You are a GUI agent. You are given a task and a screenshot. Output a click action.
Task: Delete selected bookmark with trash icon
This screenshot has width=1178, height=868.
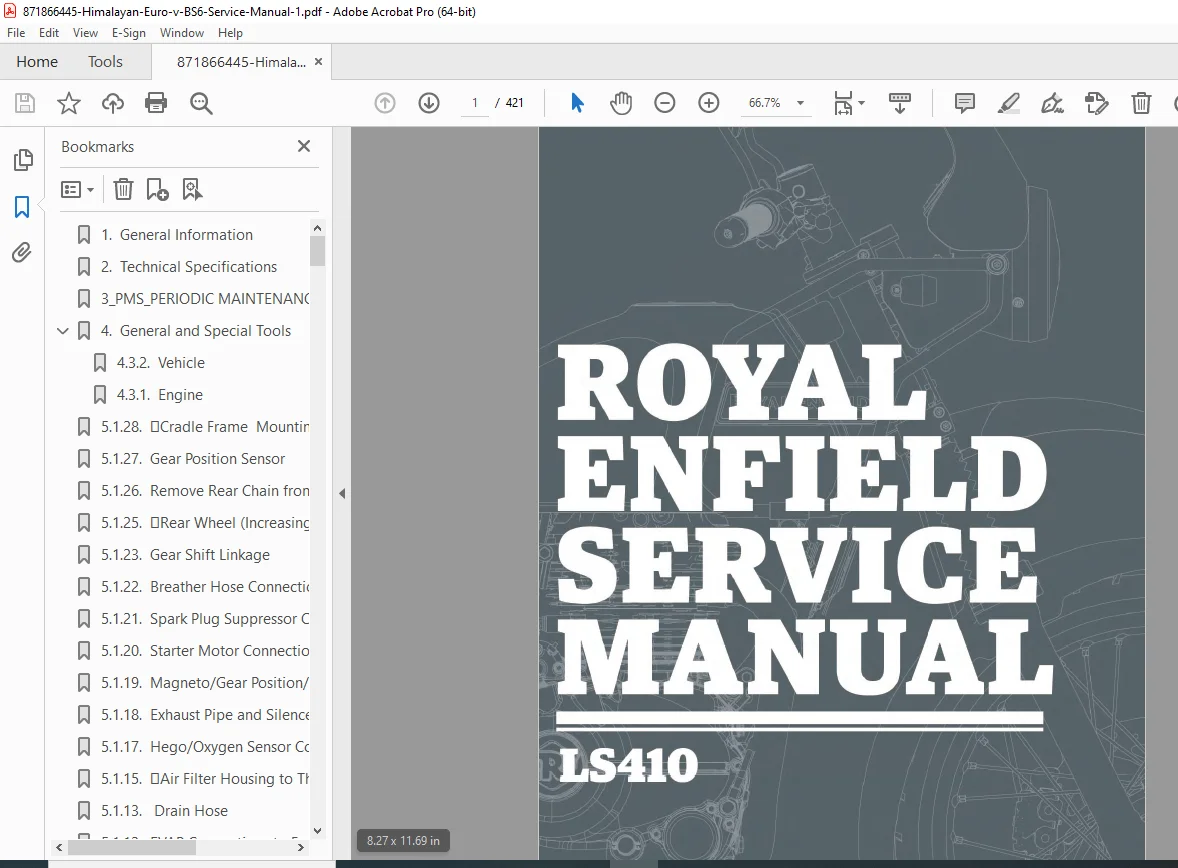(x=123, y=189)
